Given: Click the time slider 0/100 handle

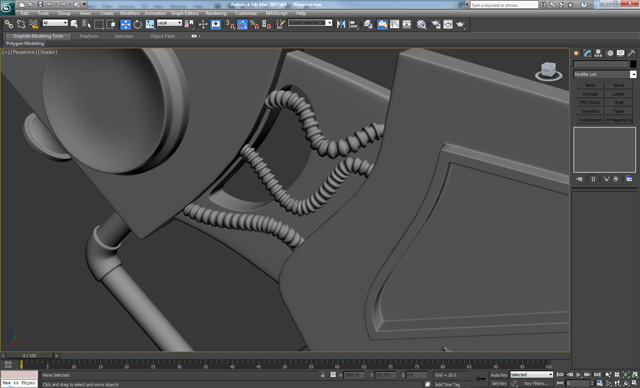Looking at the screenshot, I should pyautogui.click(x=30, y=356).
